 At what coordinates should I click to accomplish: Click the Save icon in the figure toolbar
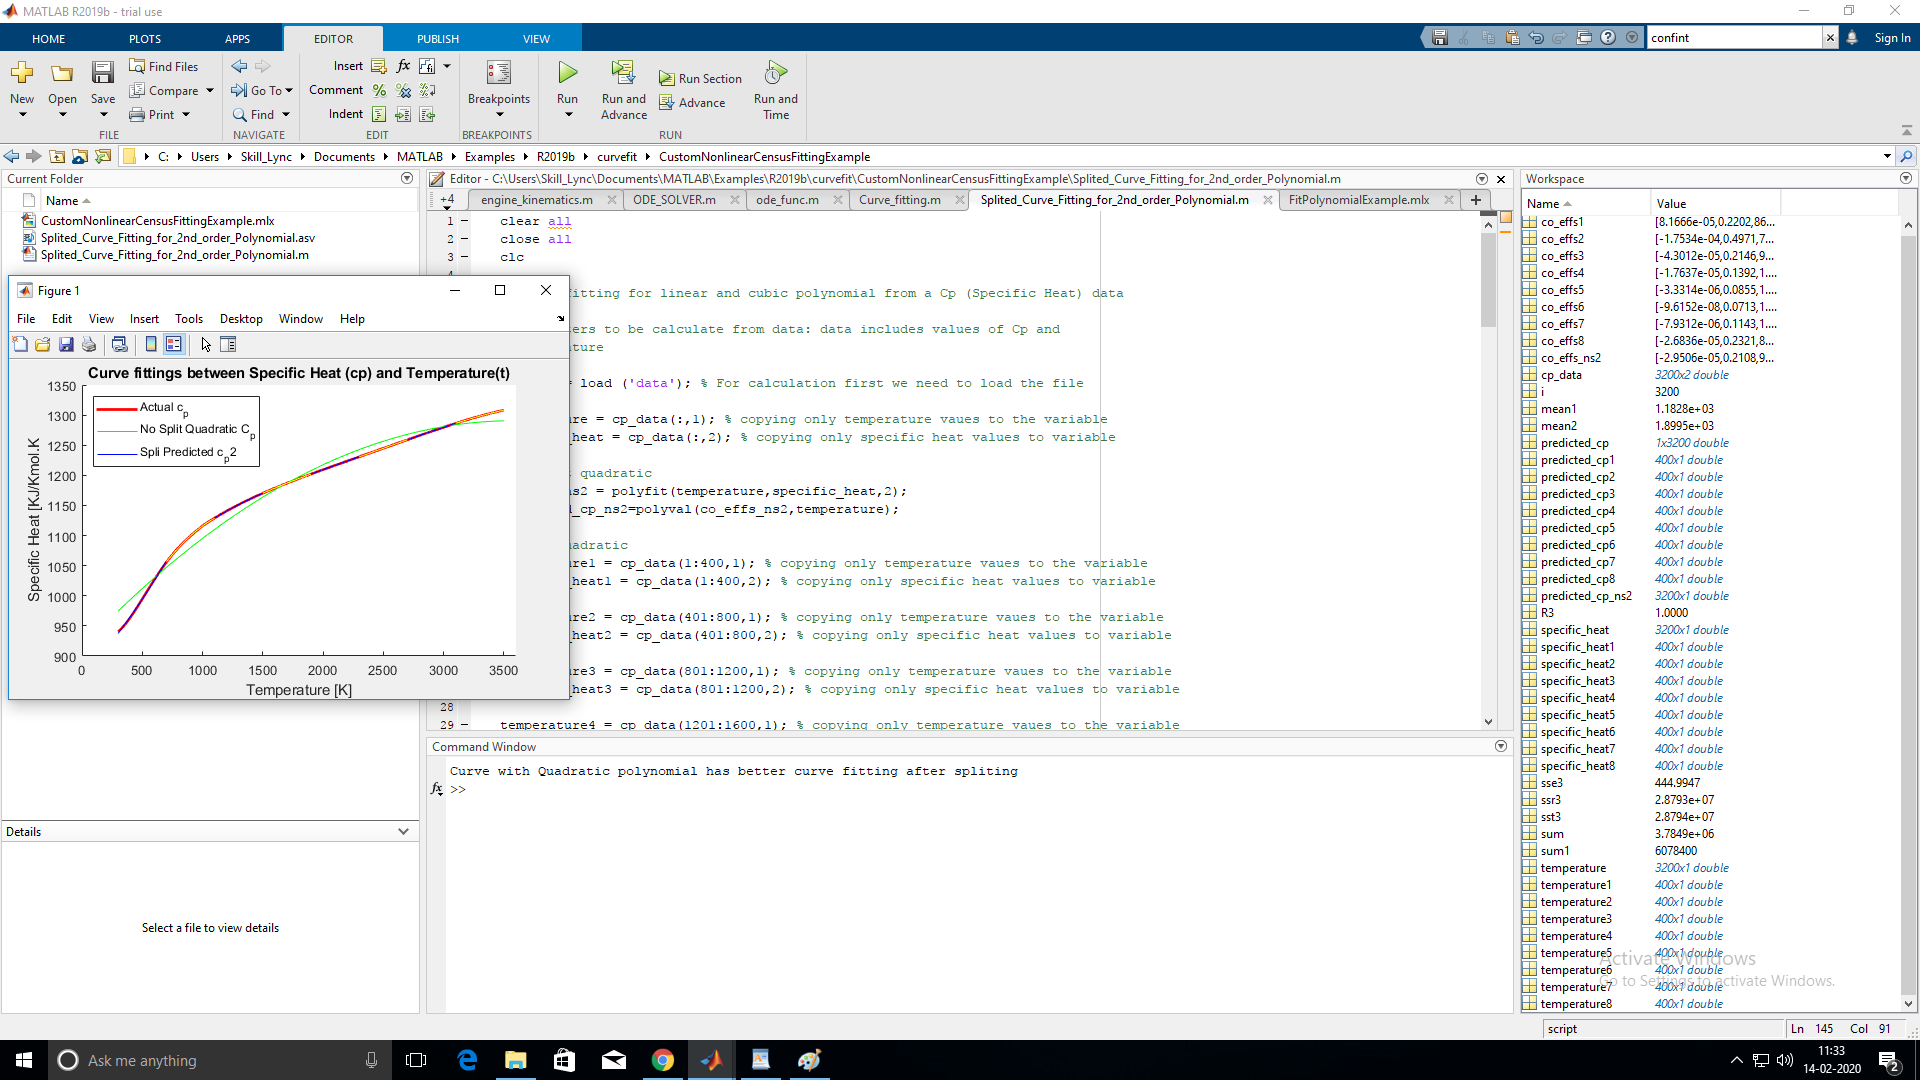point(66,344)
